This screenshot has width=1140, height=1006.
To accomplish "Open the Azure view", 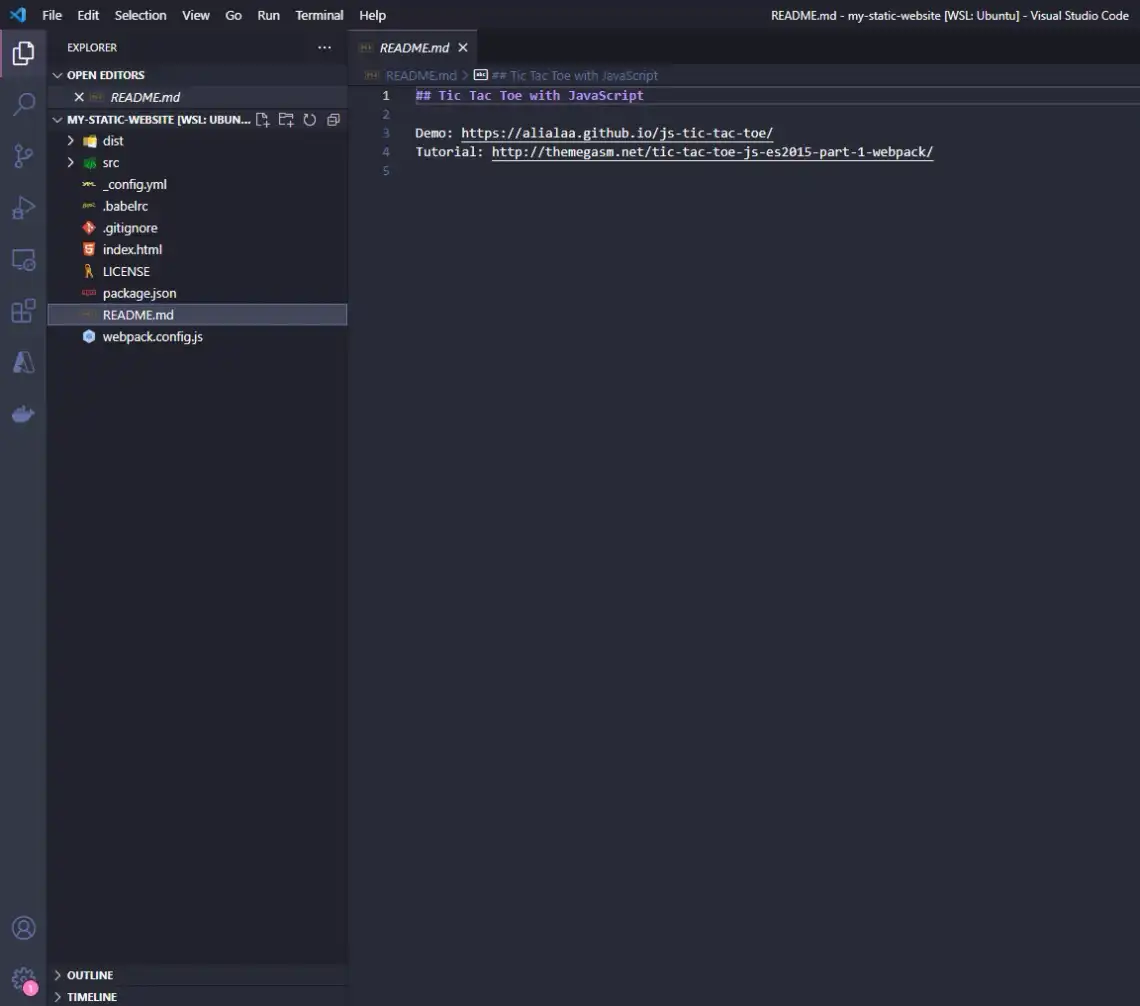I will coord(23,362).
